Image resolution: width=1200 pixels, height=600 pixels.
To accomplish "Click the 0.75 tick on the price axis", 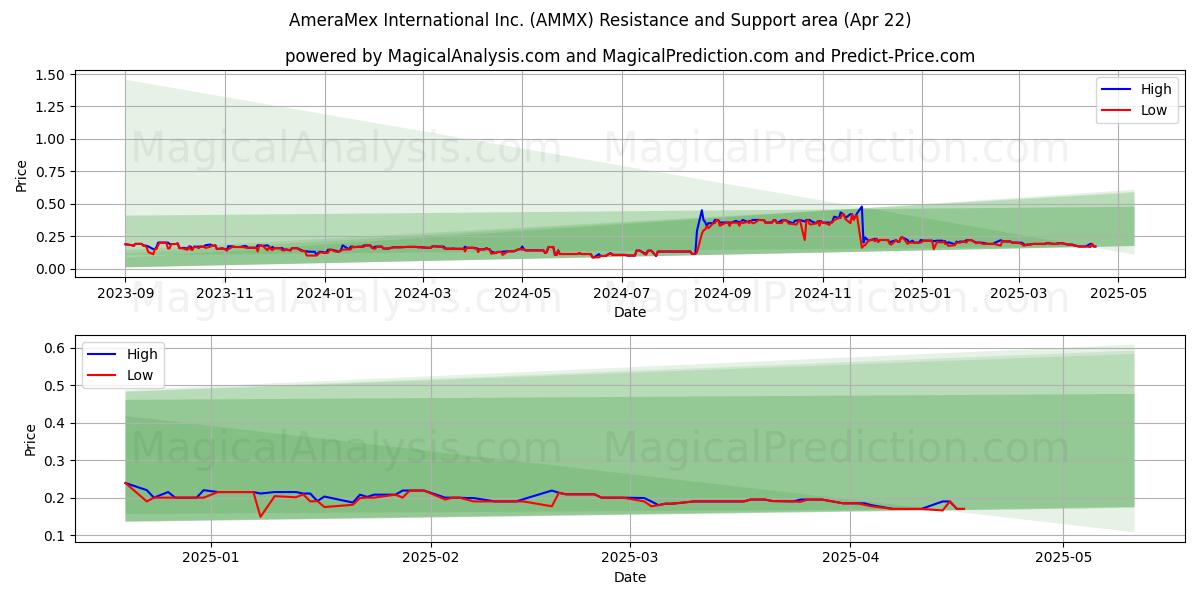I will point(50,172).
